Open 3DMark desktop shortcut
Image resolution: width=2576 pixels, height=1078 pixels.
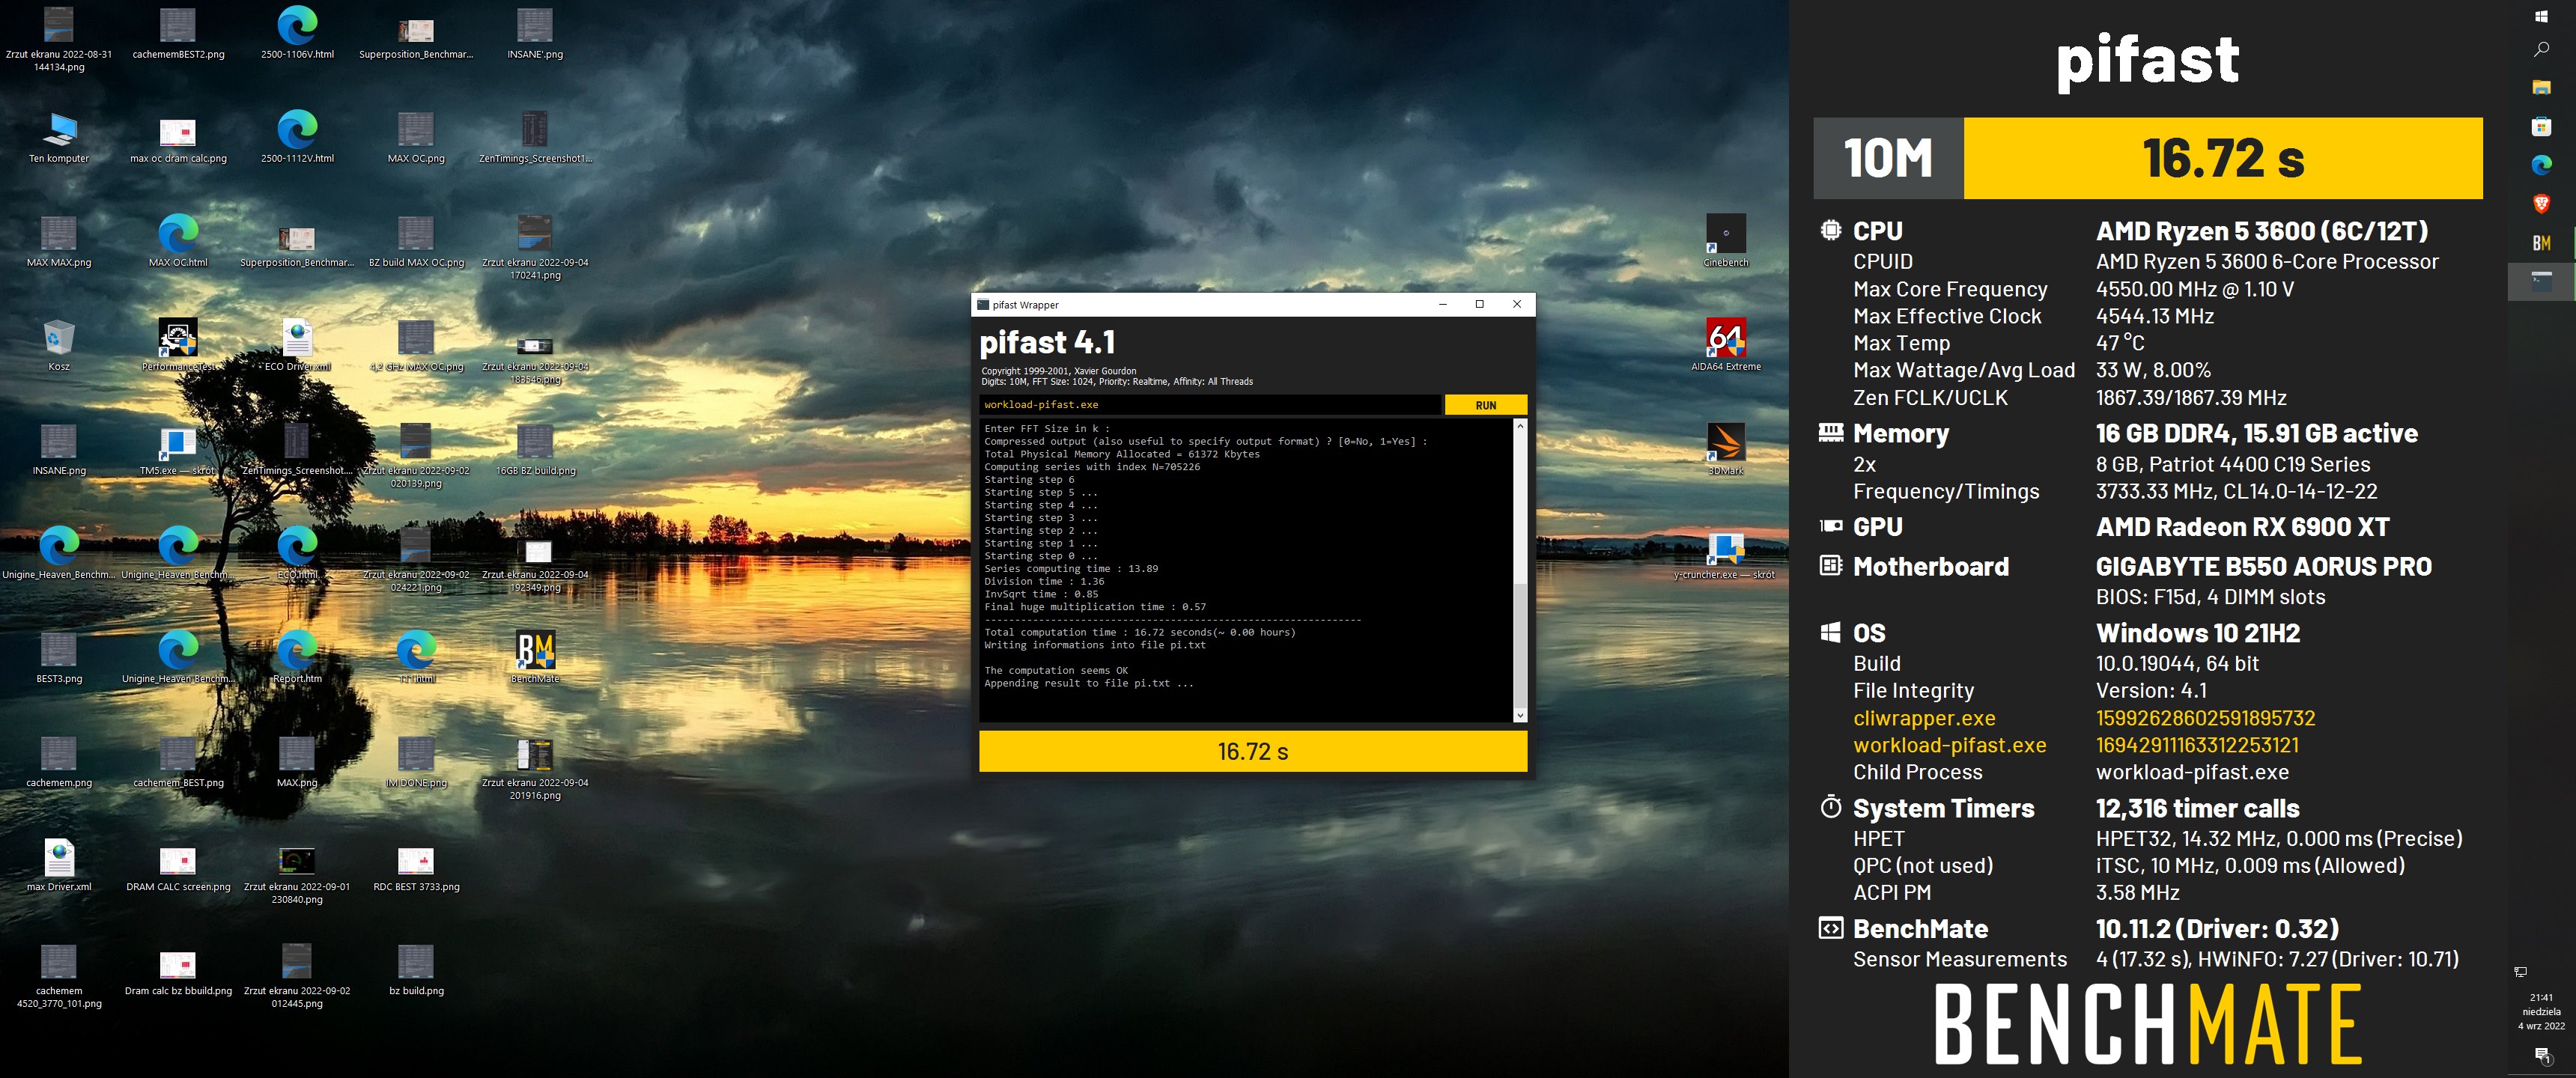[1726, 449]
